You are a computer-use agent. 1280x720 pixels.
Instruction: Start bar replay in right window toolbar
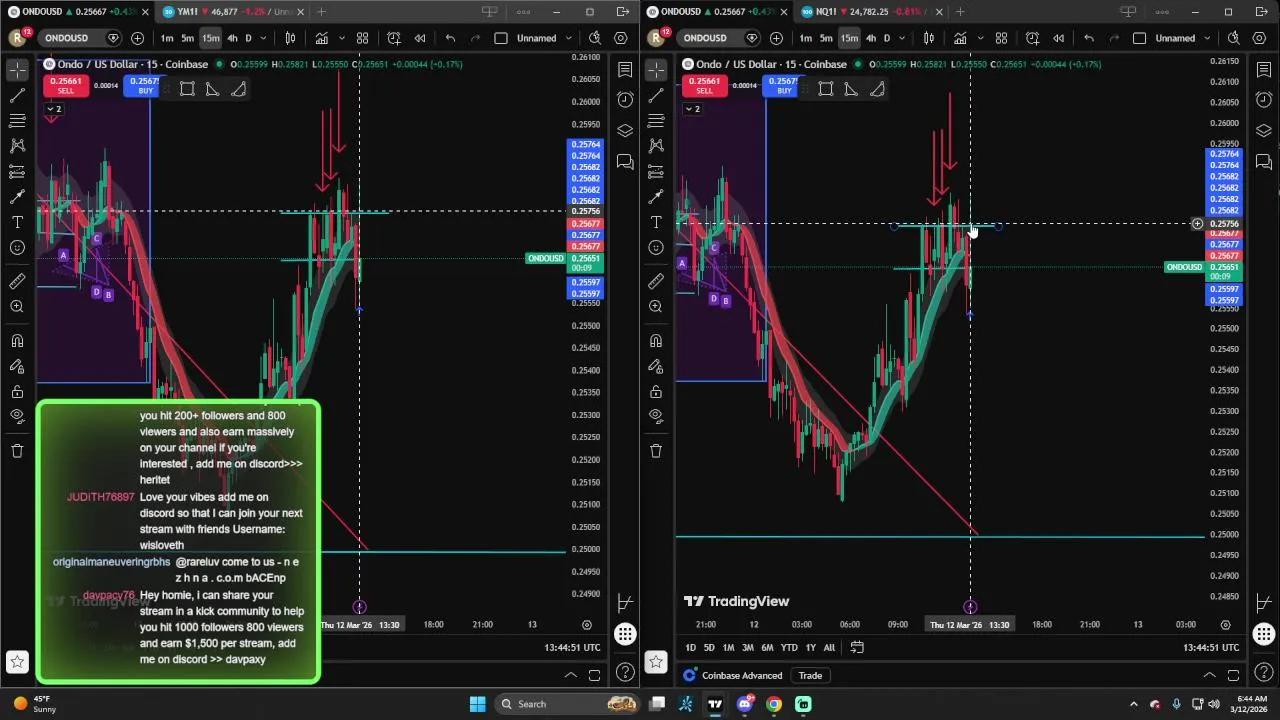1058,38
